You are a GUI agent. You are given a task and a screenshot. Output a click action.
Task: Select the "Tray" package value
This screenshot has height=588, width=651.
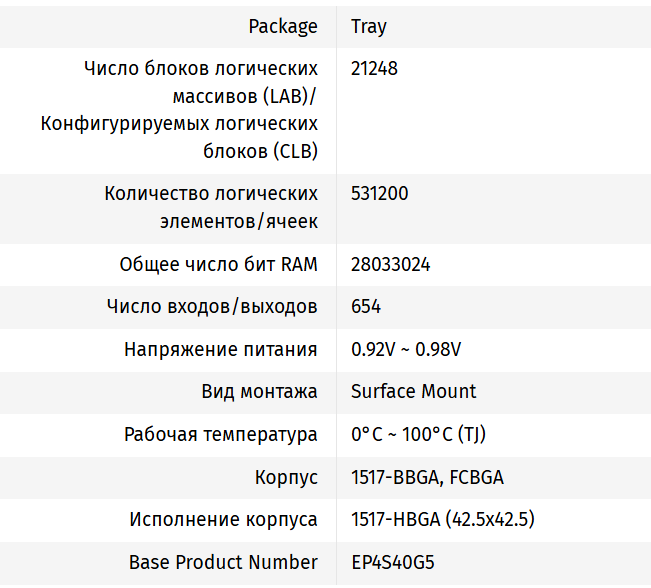[x=369, y=26]
